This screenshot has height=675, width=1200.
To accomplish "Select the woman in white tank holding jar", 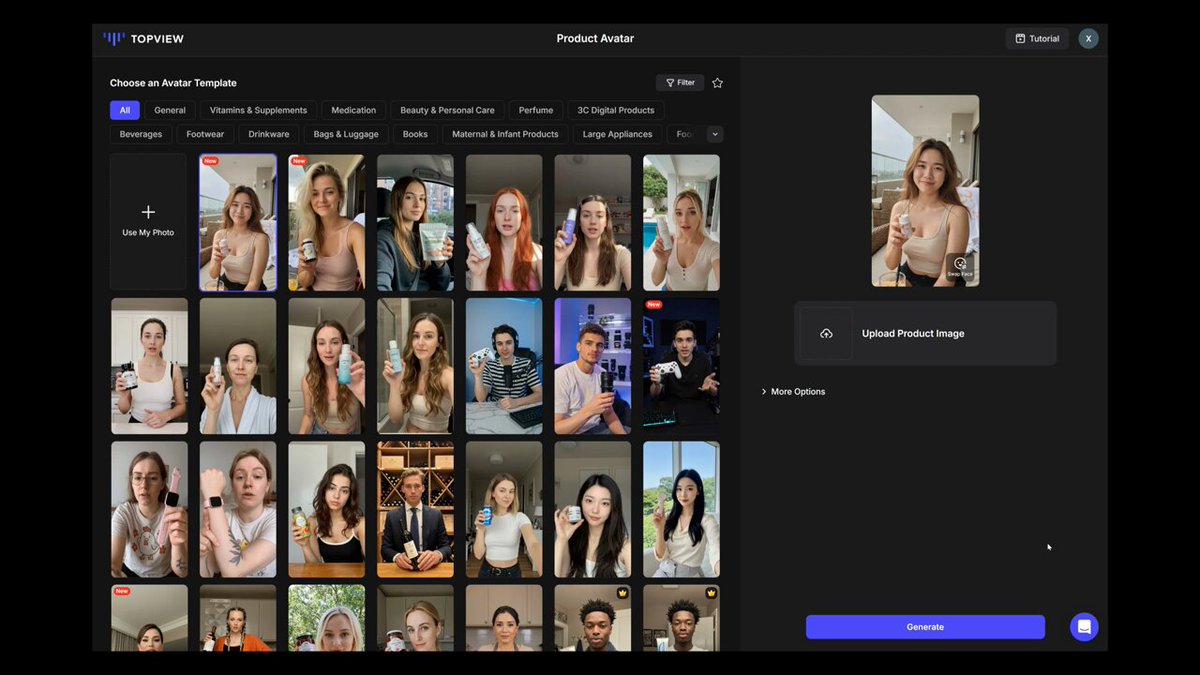I will (149, 366).
